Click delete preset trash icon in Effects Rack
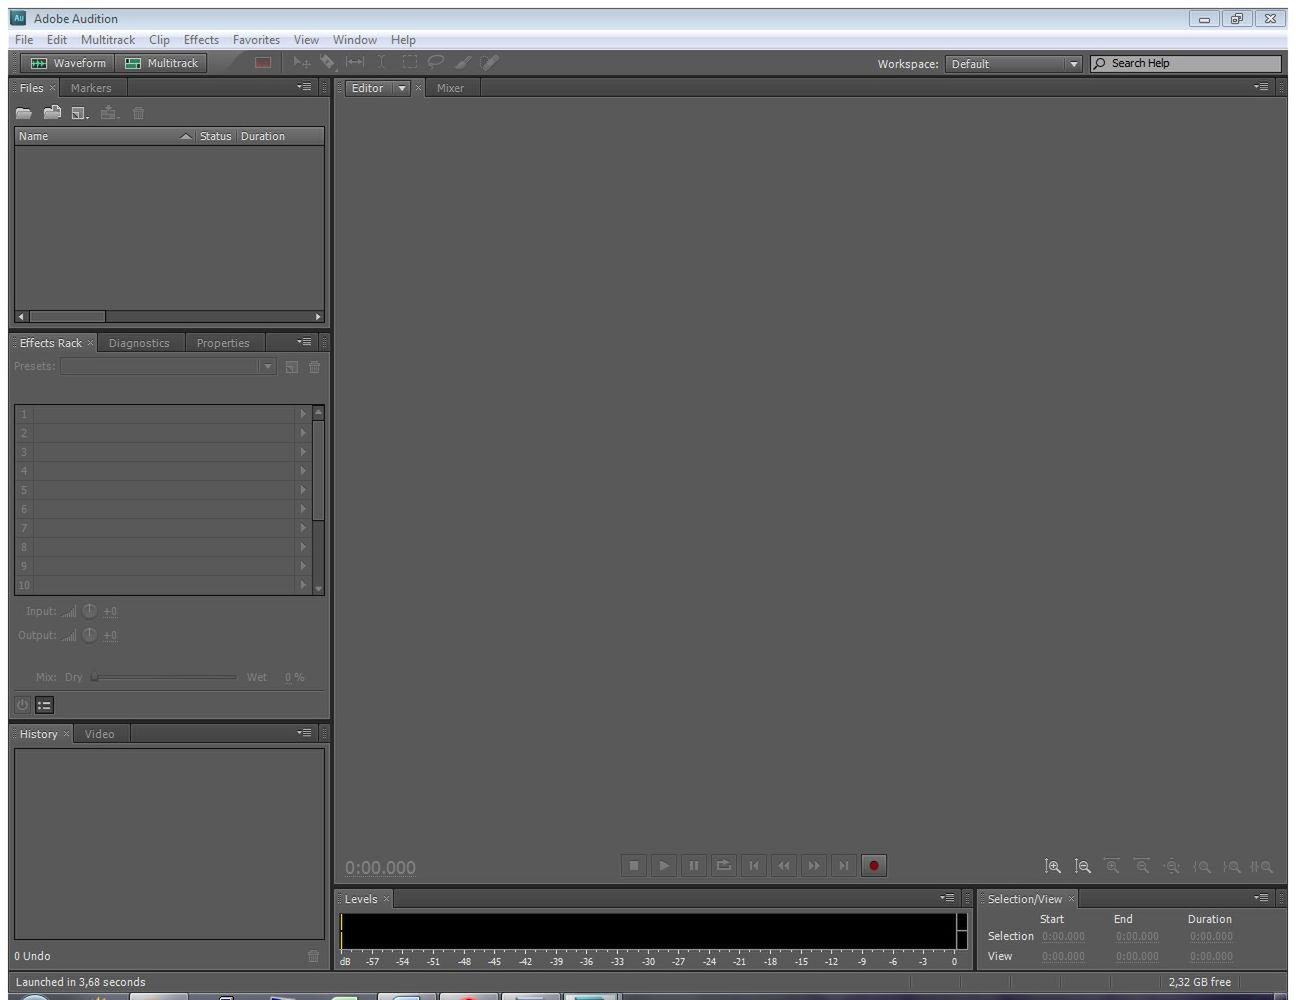Screen dimensions: 1296x1000 (315, 367)
